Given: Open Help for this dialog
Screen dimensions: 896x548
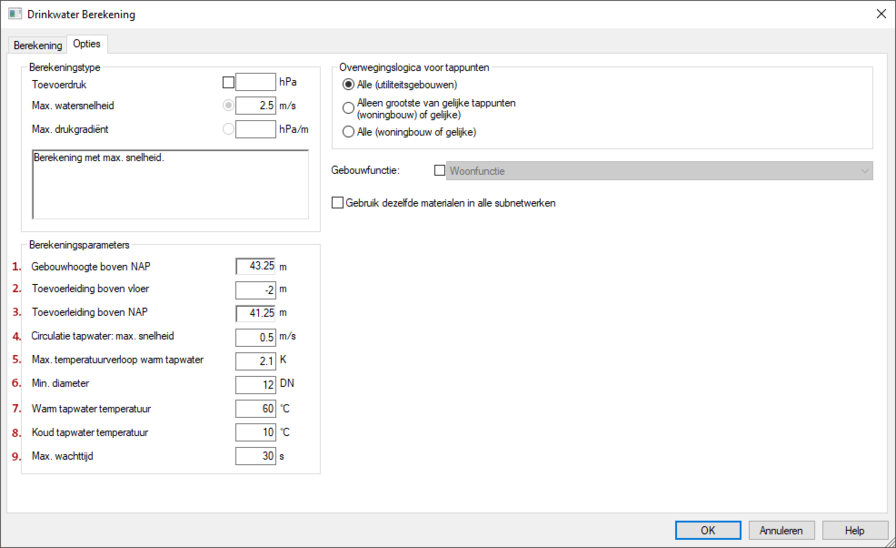Looking at the screenshot, I should [854, 530].
